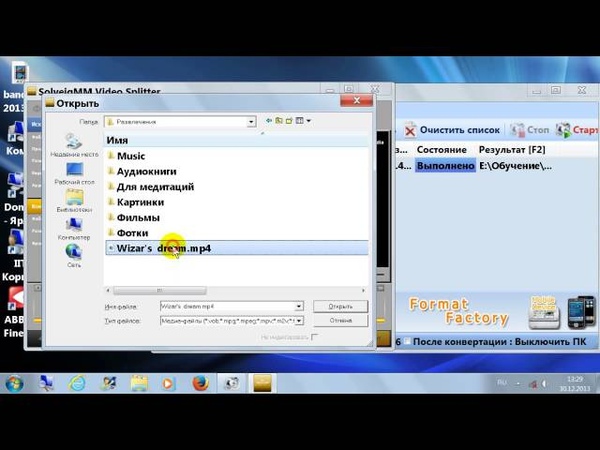Open the Тип файлов filter dropdown

pyautogui.click(x=298, y=321)
